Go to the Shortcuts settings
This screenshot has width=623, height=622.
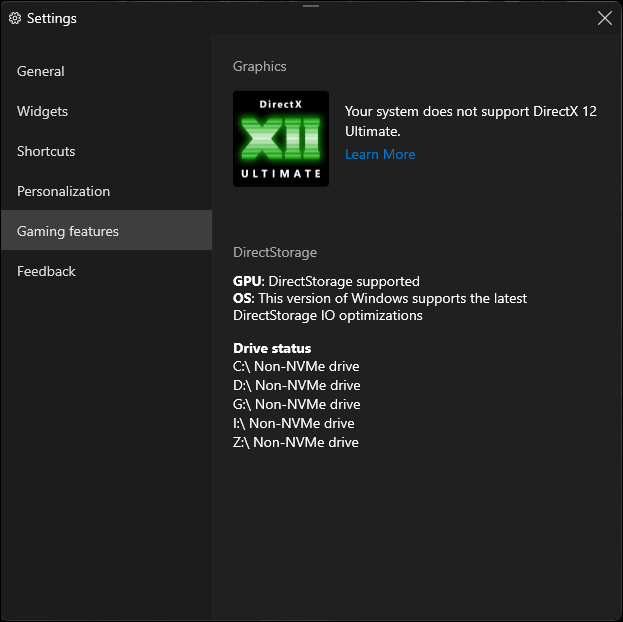point(46,151)
